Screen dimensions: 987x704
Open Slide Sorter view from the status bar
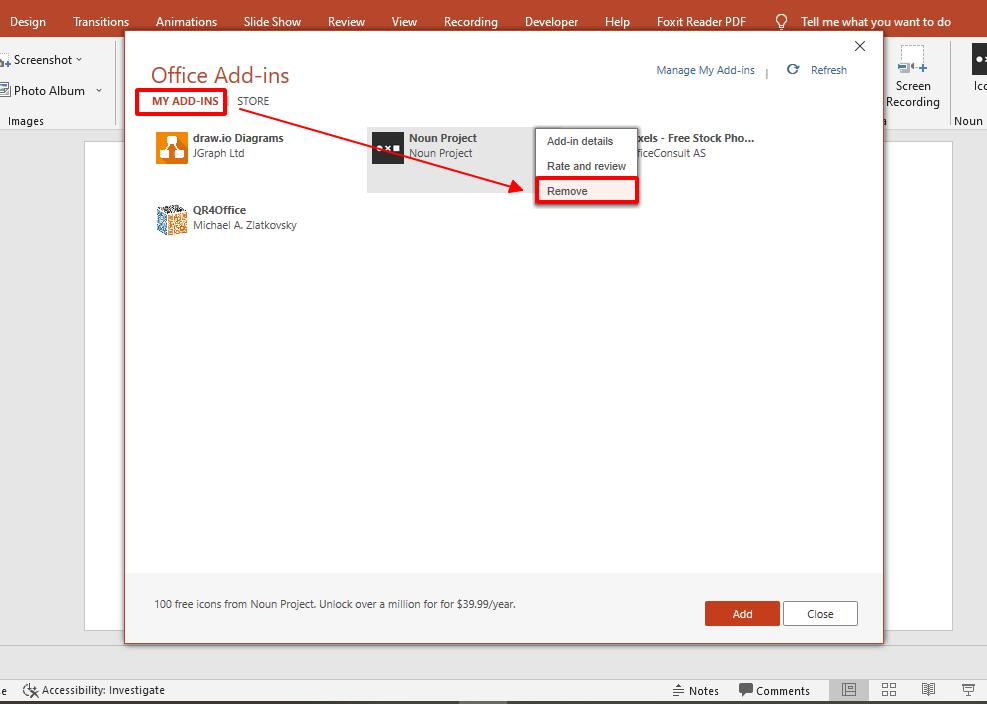pos(888,689)
